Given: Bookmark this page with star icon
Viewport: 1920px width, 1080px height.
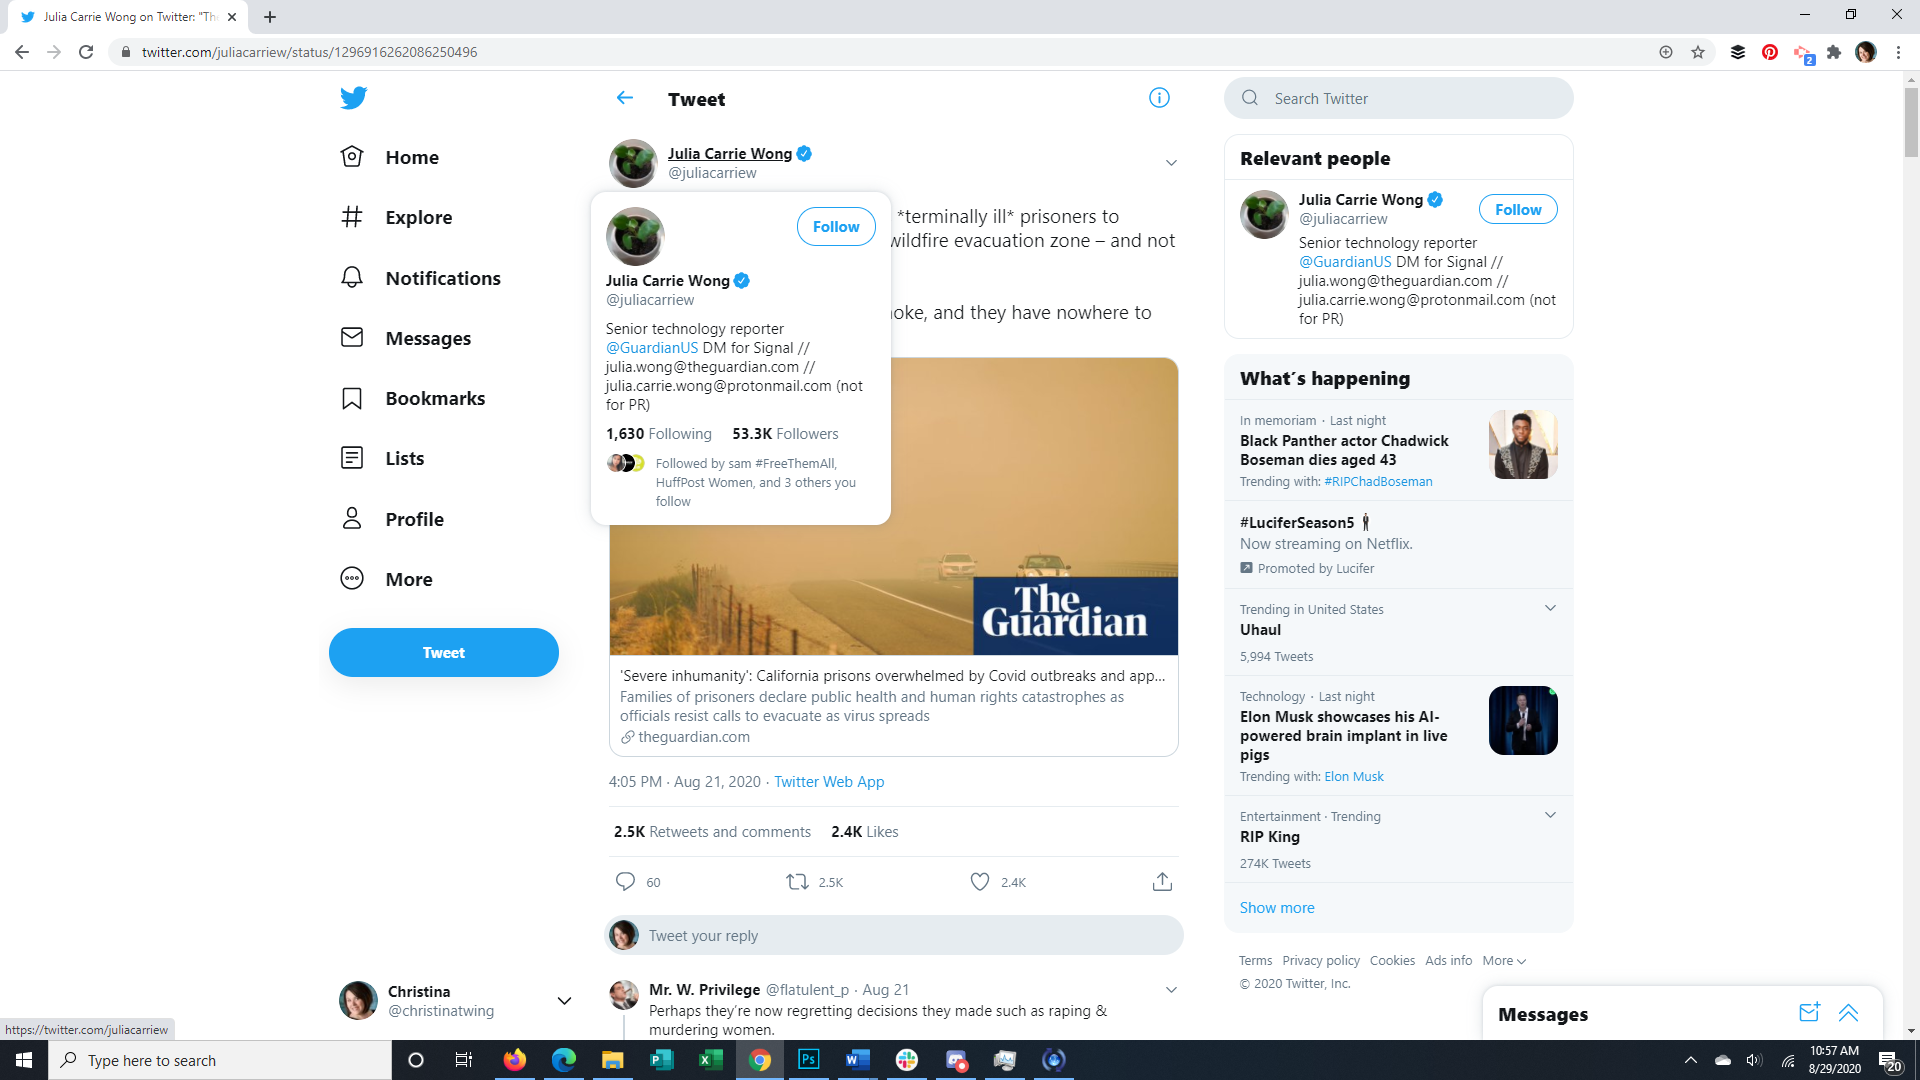Looking at the screenshot, I should pos(1698,52).
